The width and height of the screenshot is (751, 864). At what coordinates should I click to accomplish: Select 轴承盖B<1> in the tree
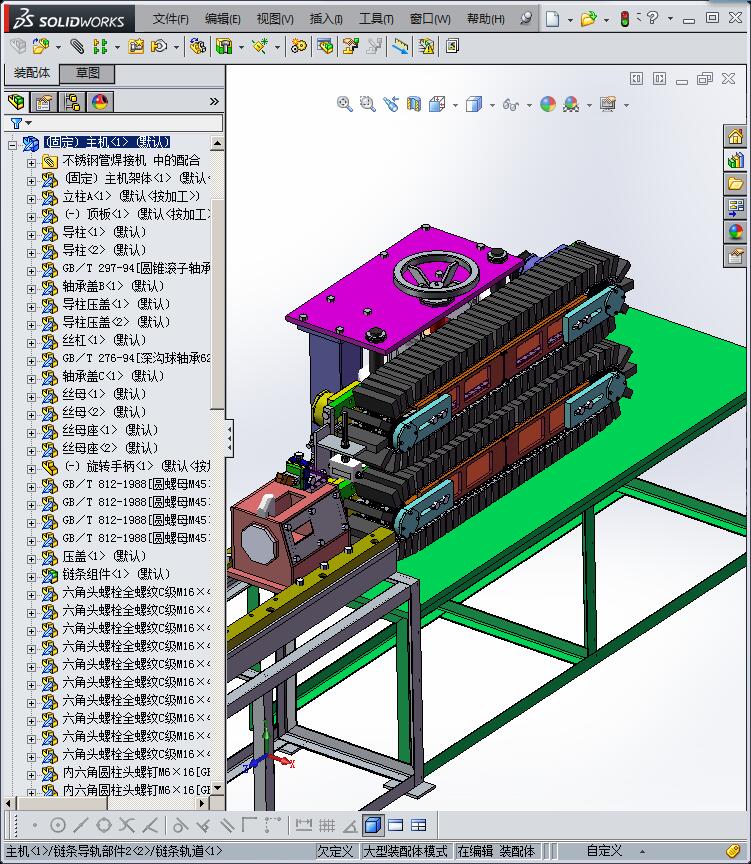pyautogui.click(x=113, y=286)
